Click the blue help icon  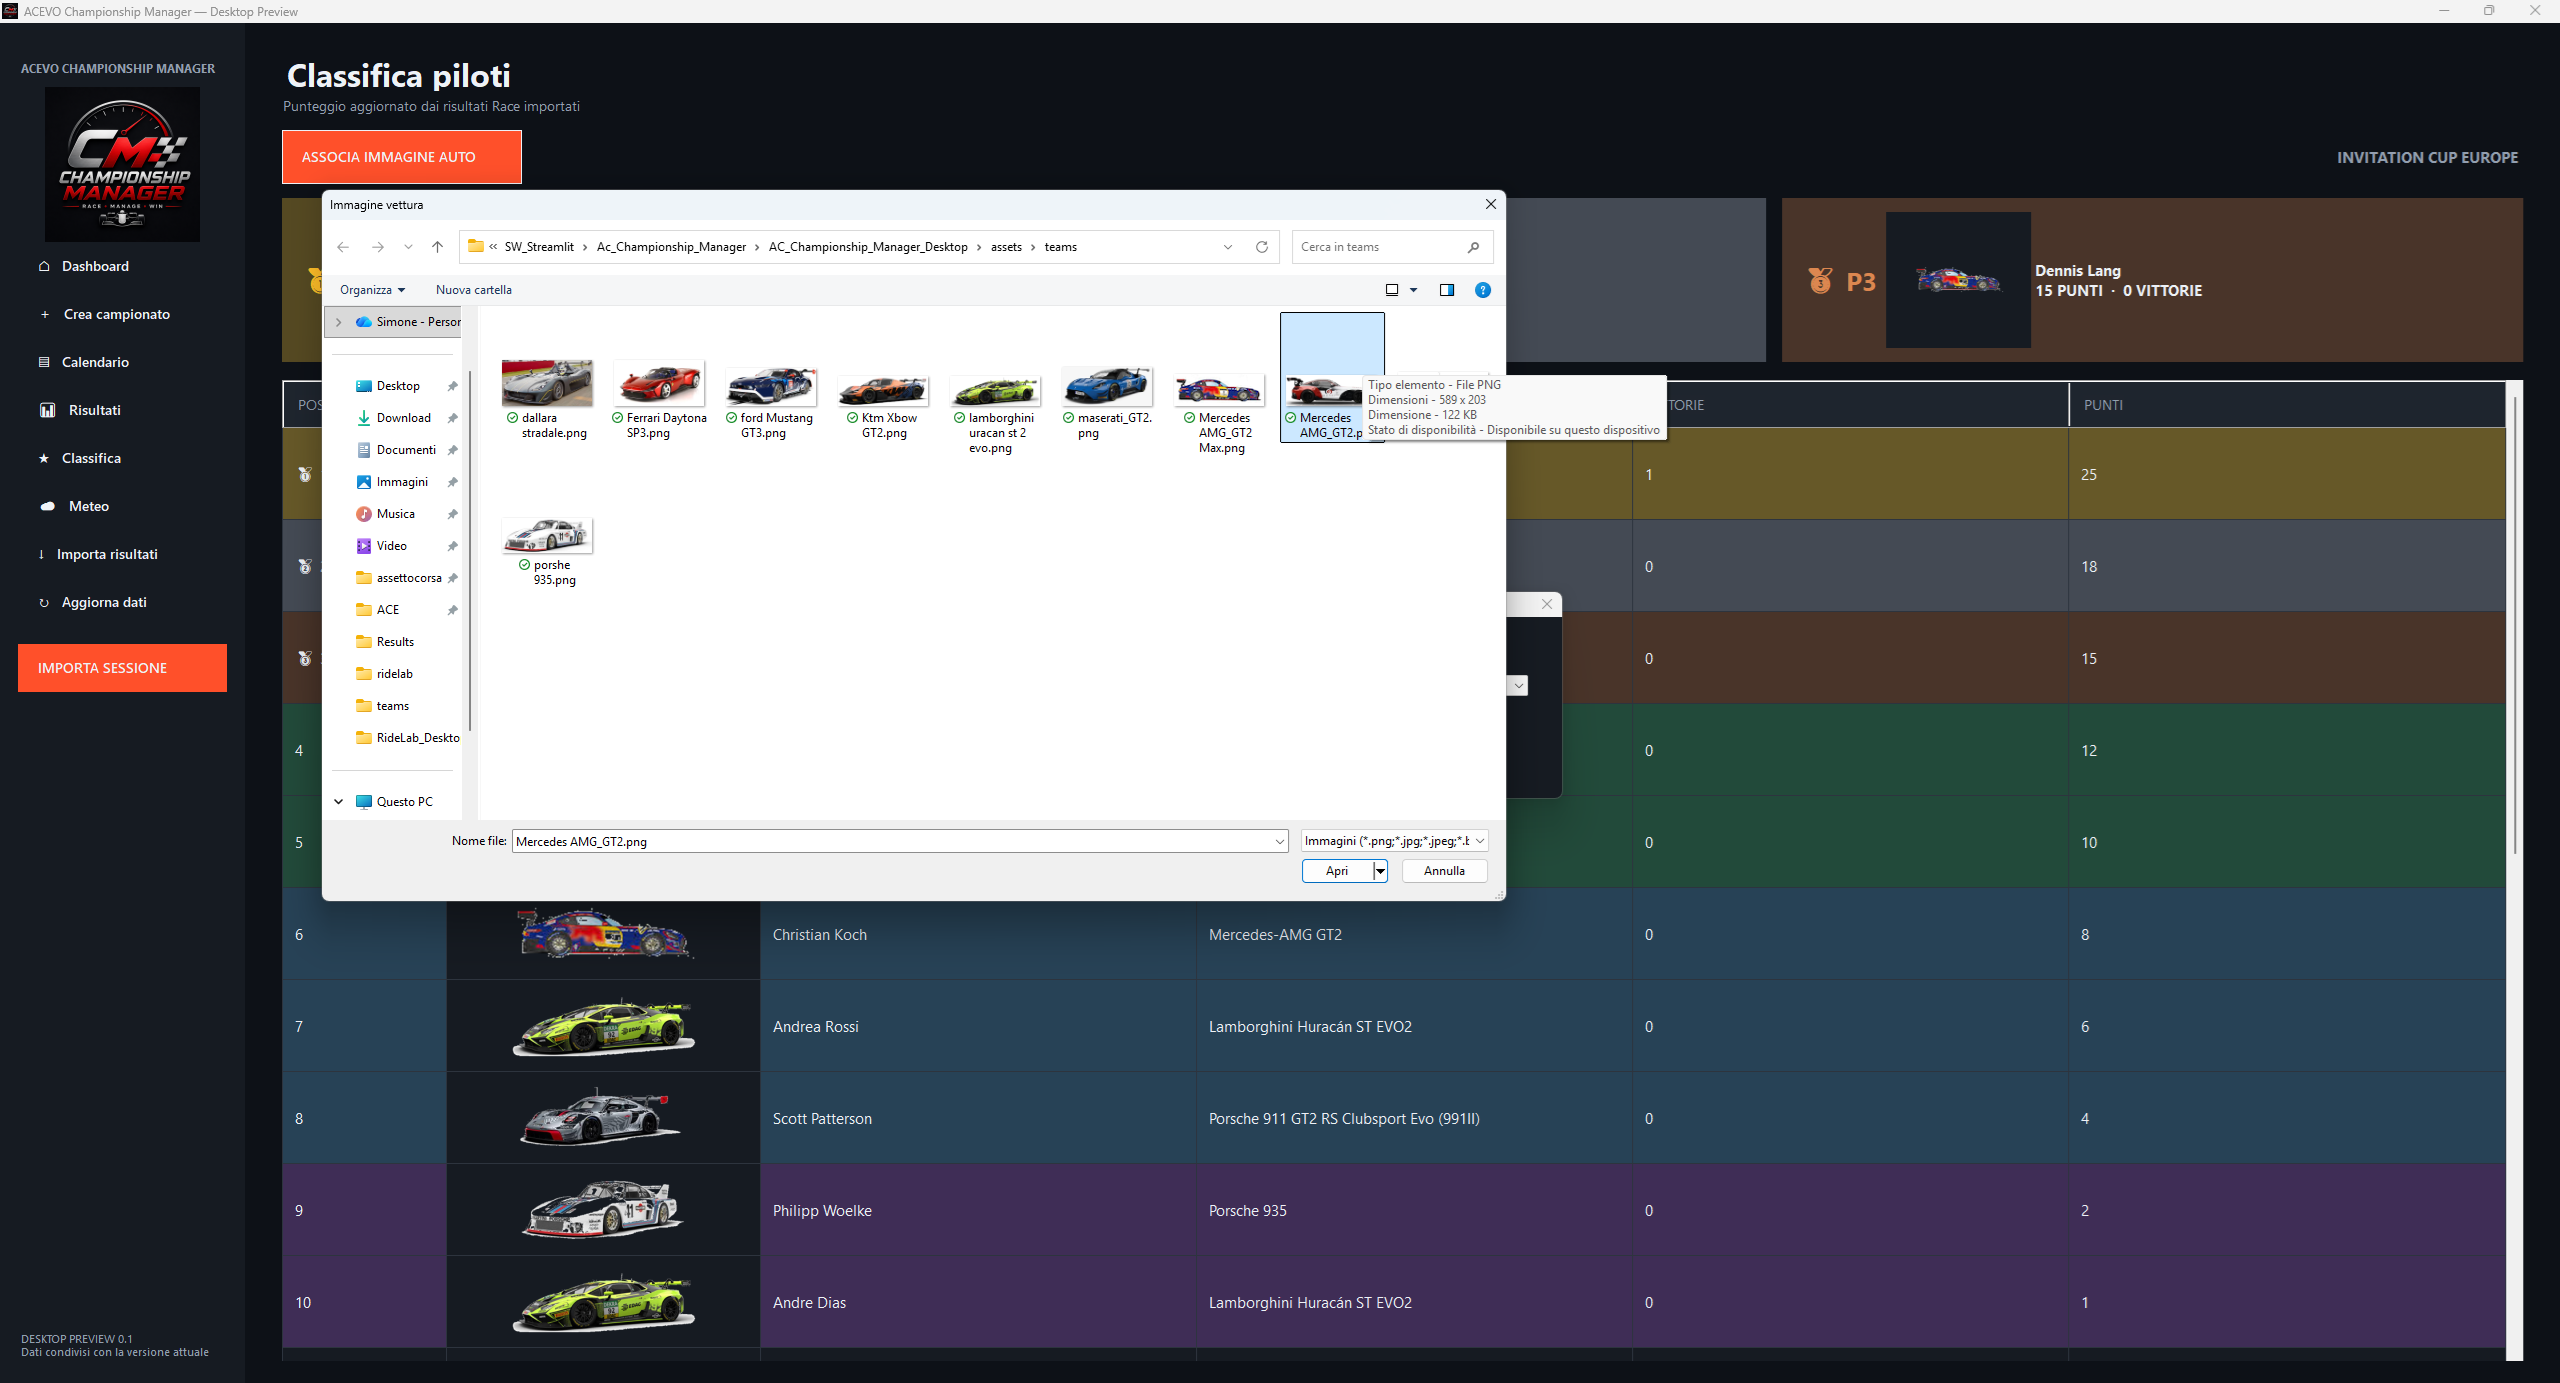(x=1483, y=290)
